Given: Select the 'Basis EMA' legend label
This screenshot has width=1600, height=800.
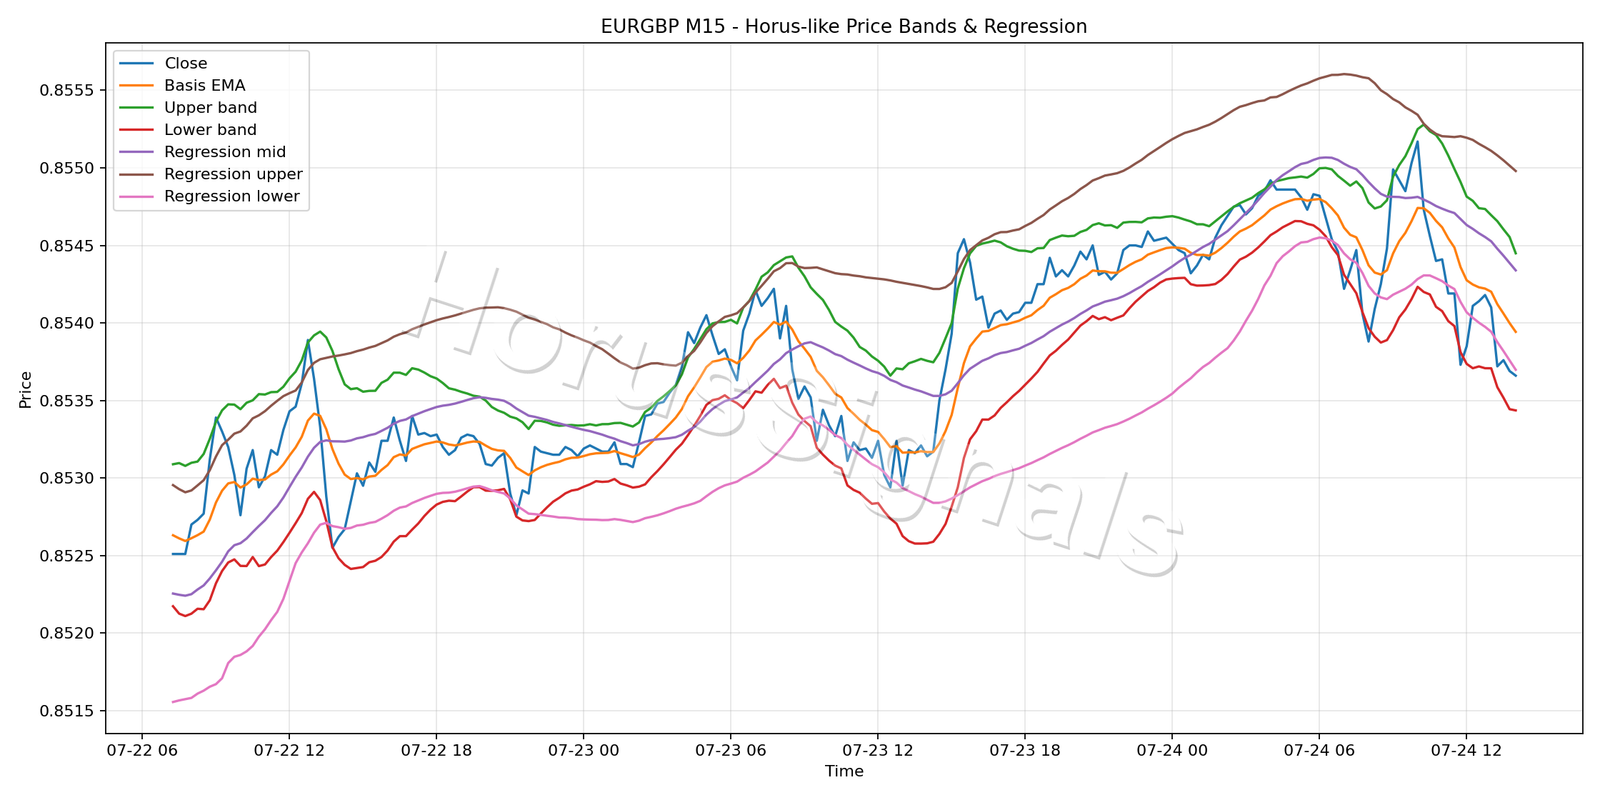Looking at the screenshot, I should tap(205, 86).
